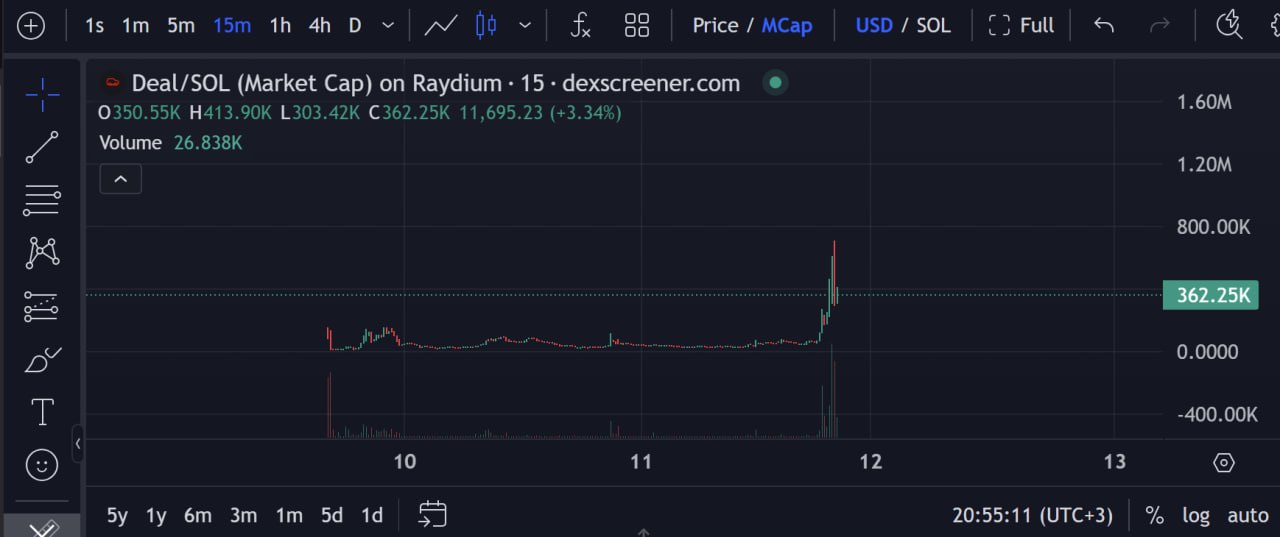Select the 4h timeframe
This screenshot has width=1280, height=537.
point(320,25)
